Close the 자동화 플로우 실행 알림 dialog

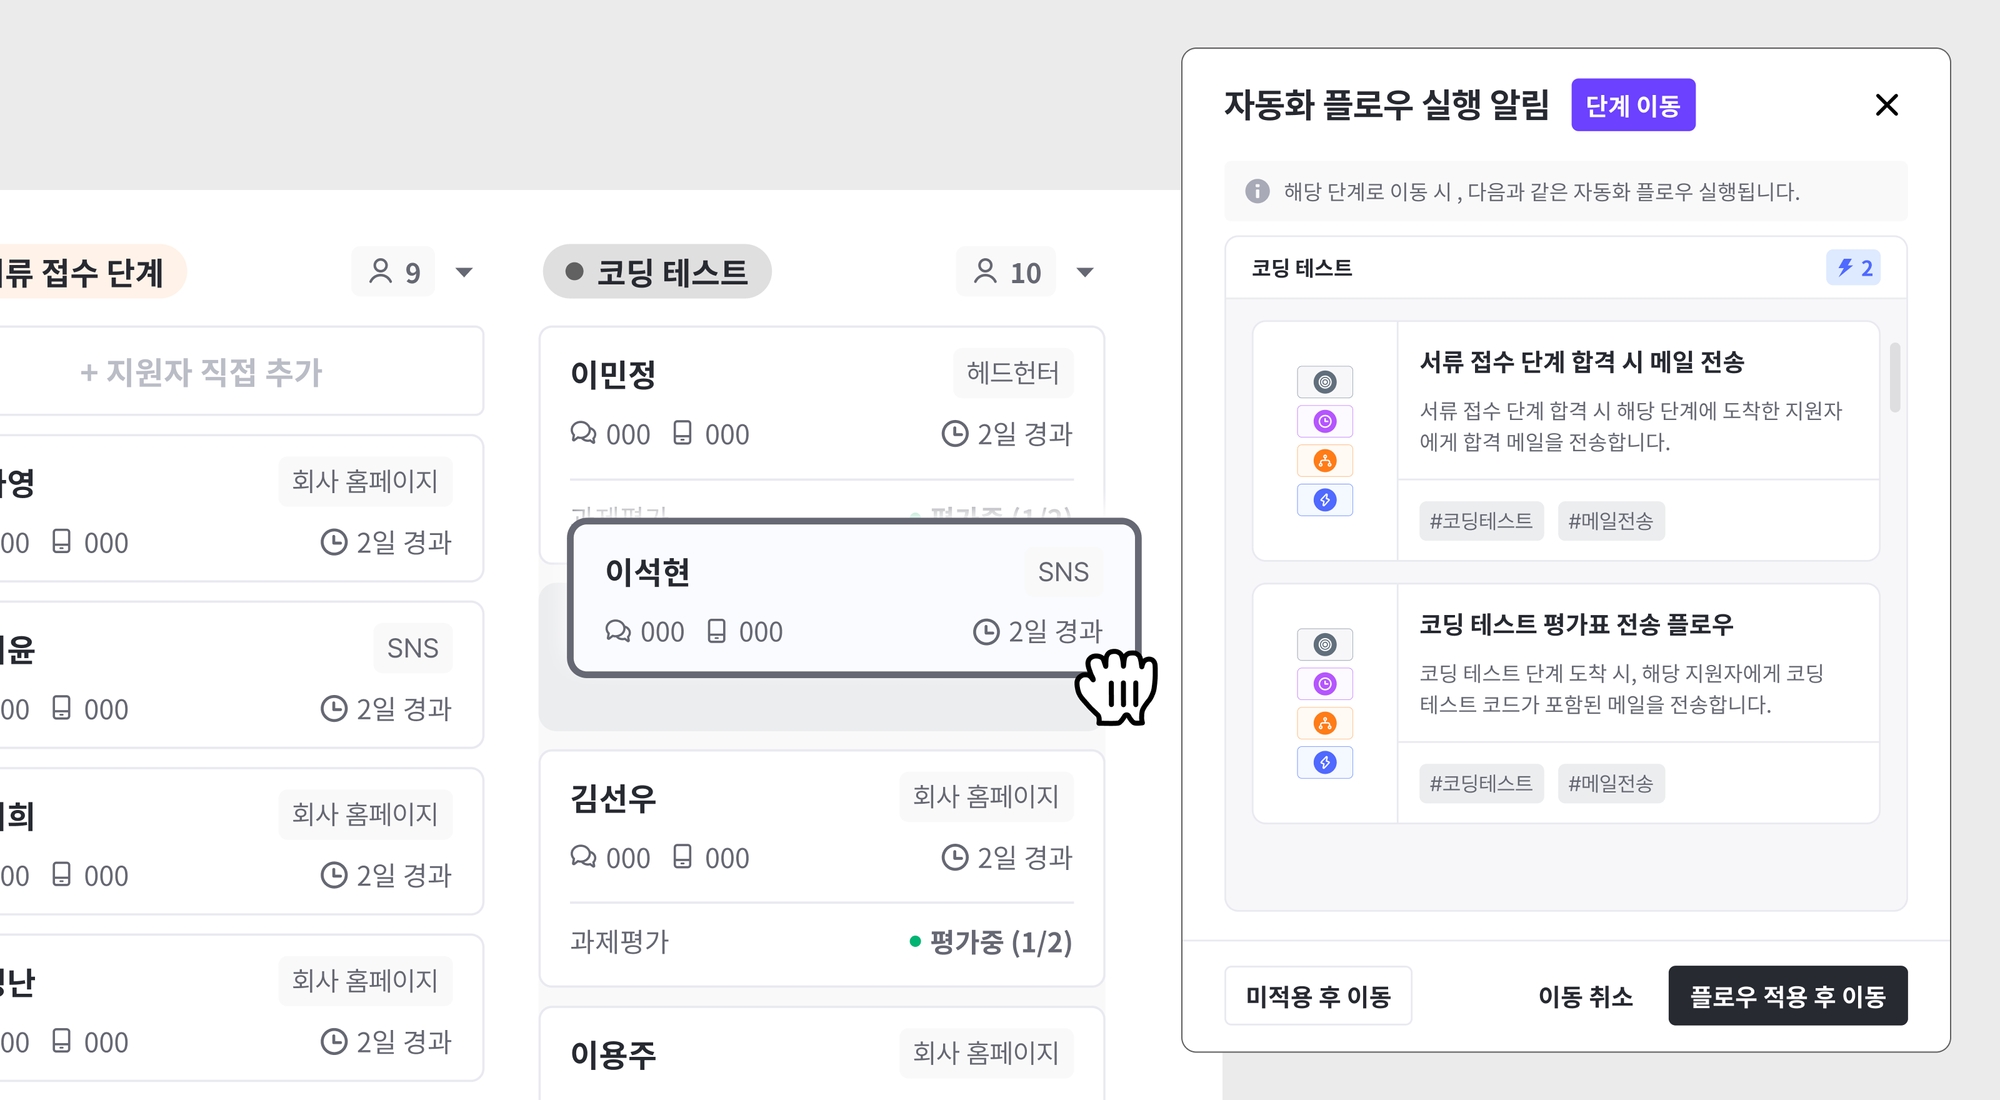1886,105
